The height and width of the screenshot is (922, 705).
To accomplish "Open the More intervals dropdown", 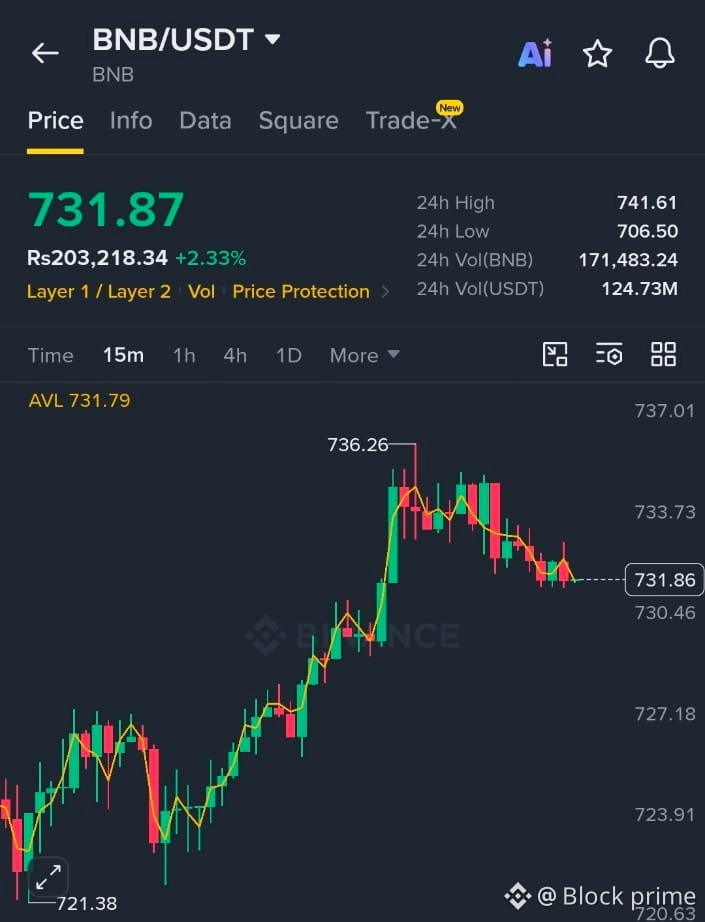I will click(365, 355).
